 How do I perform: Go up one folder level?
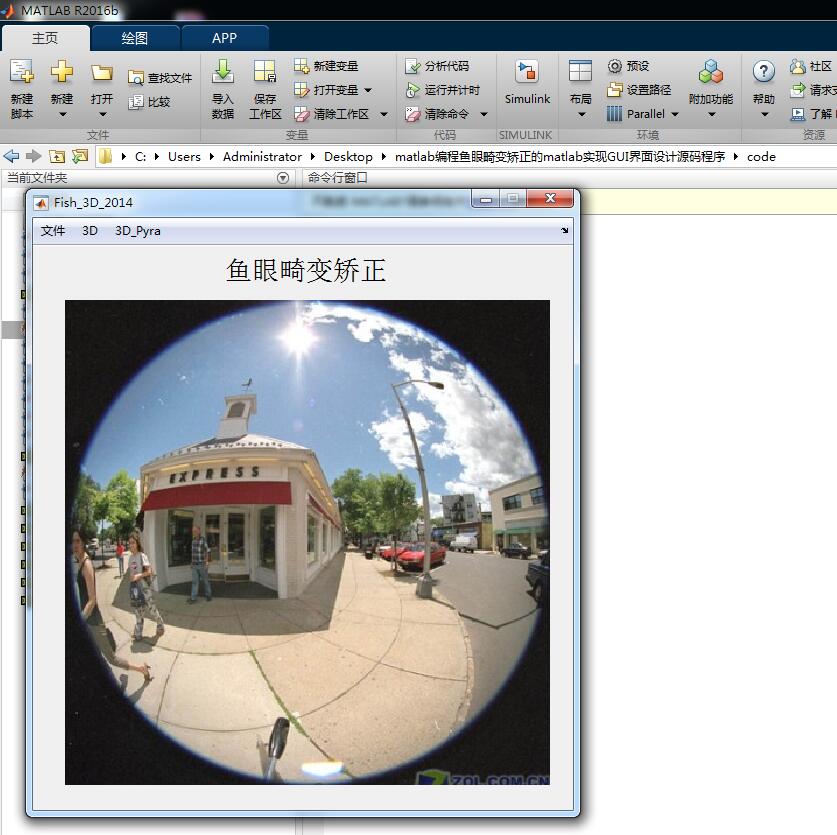57,156
